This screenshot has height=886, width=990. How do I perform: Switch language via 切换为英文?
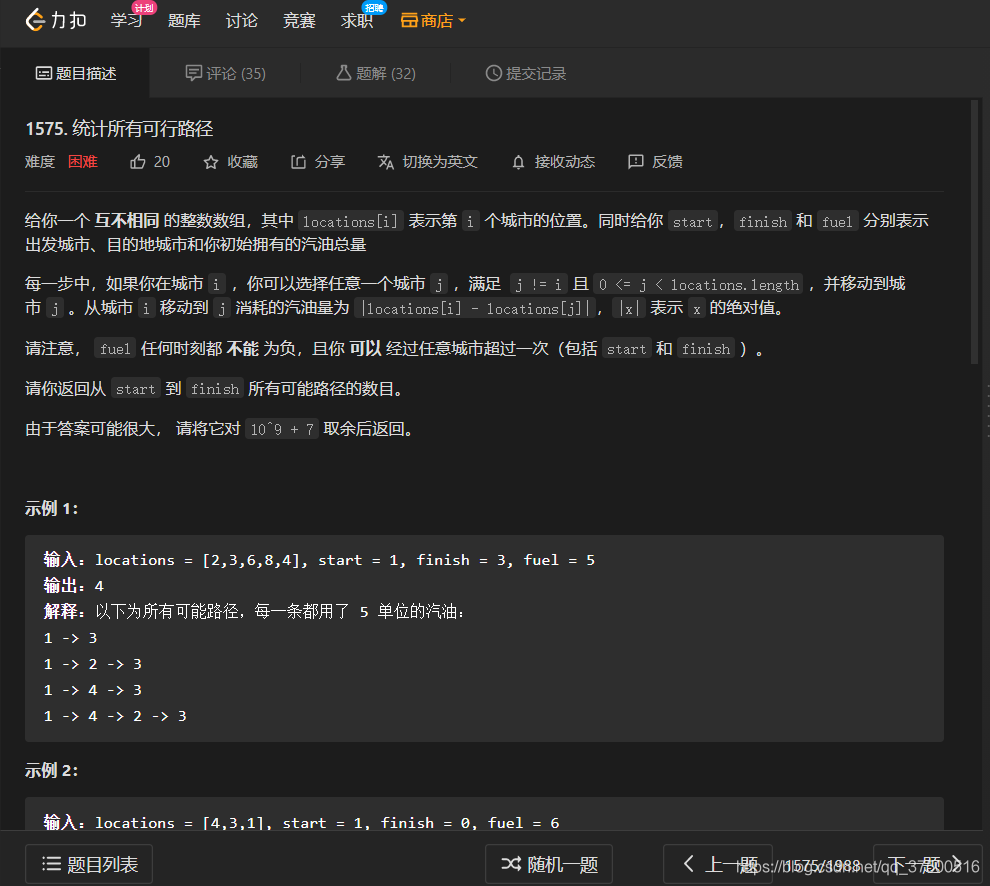[440, 162]
